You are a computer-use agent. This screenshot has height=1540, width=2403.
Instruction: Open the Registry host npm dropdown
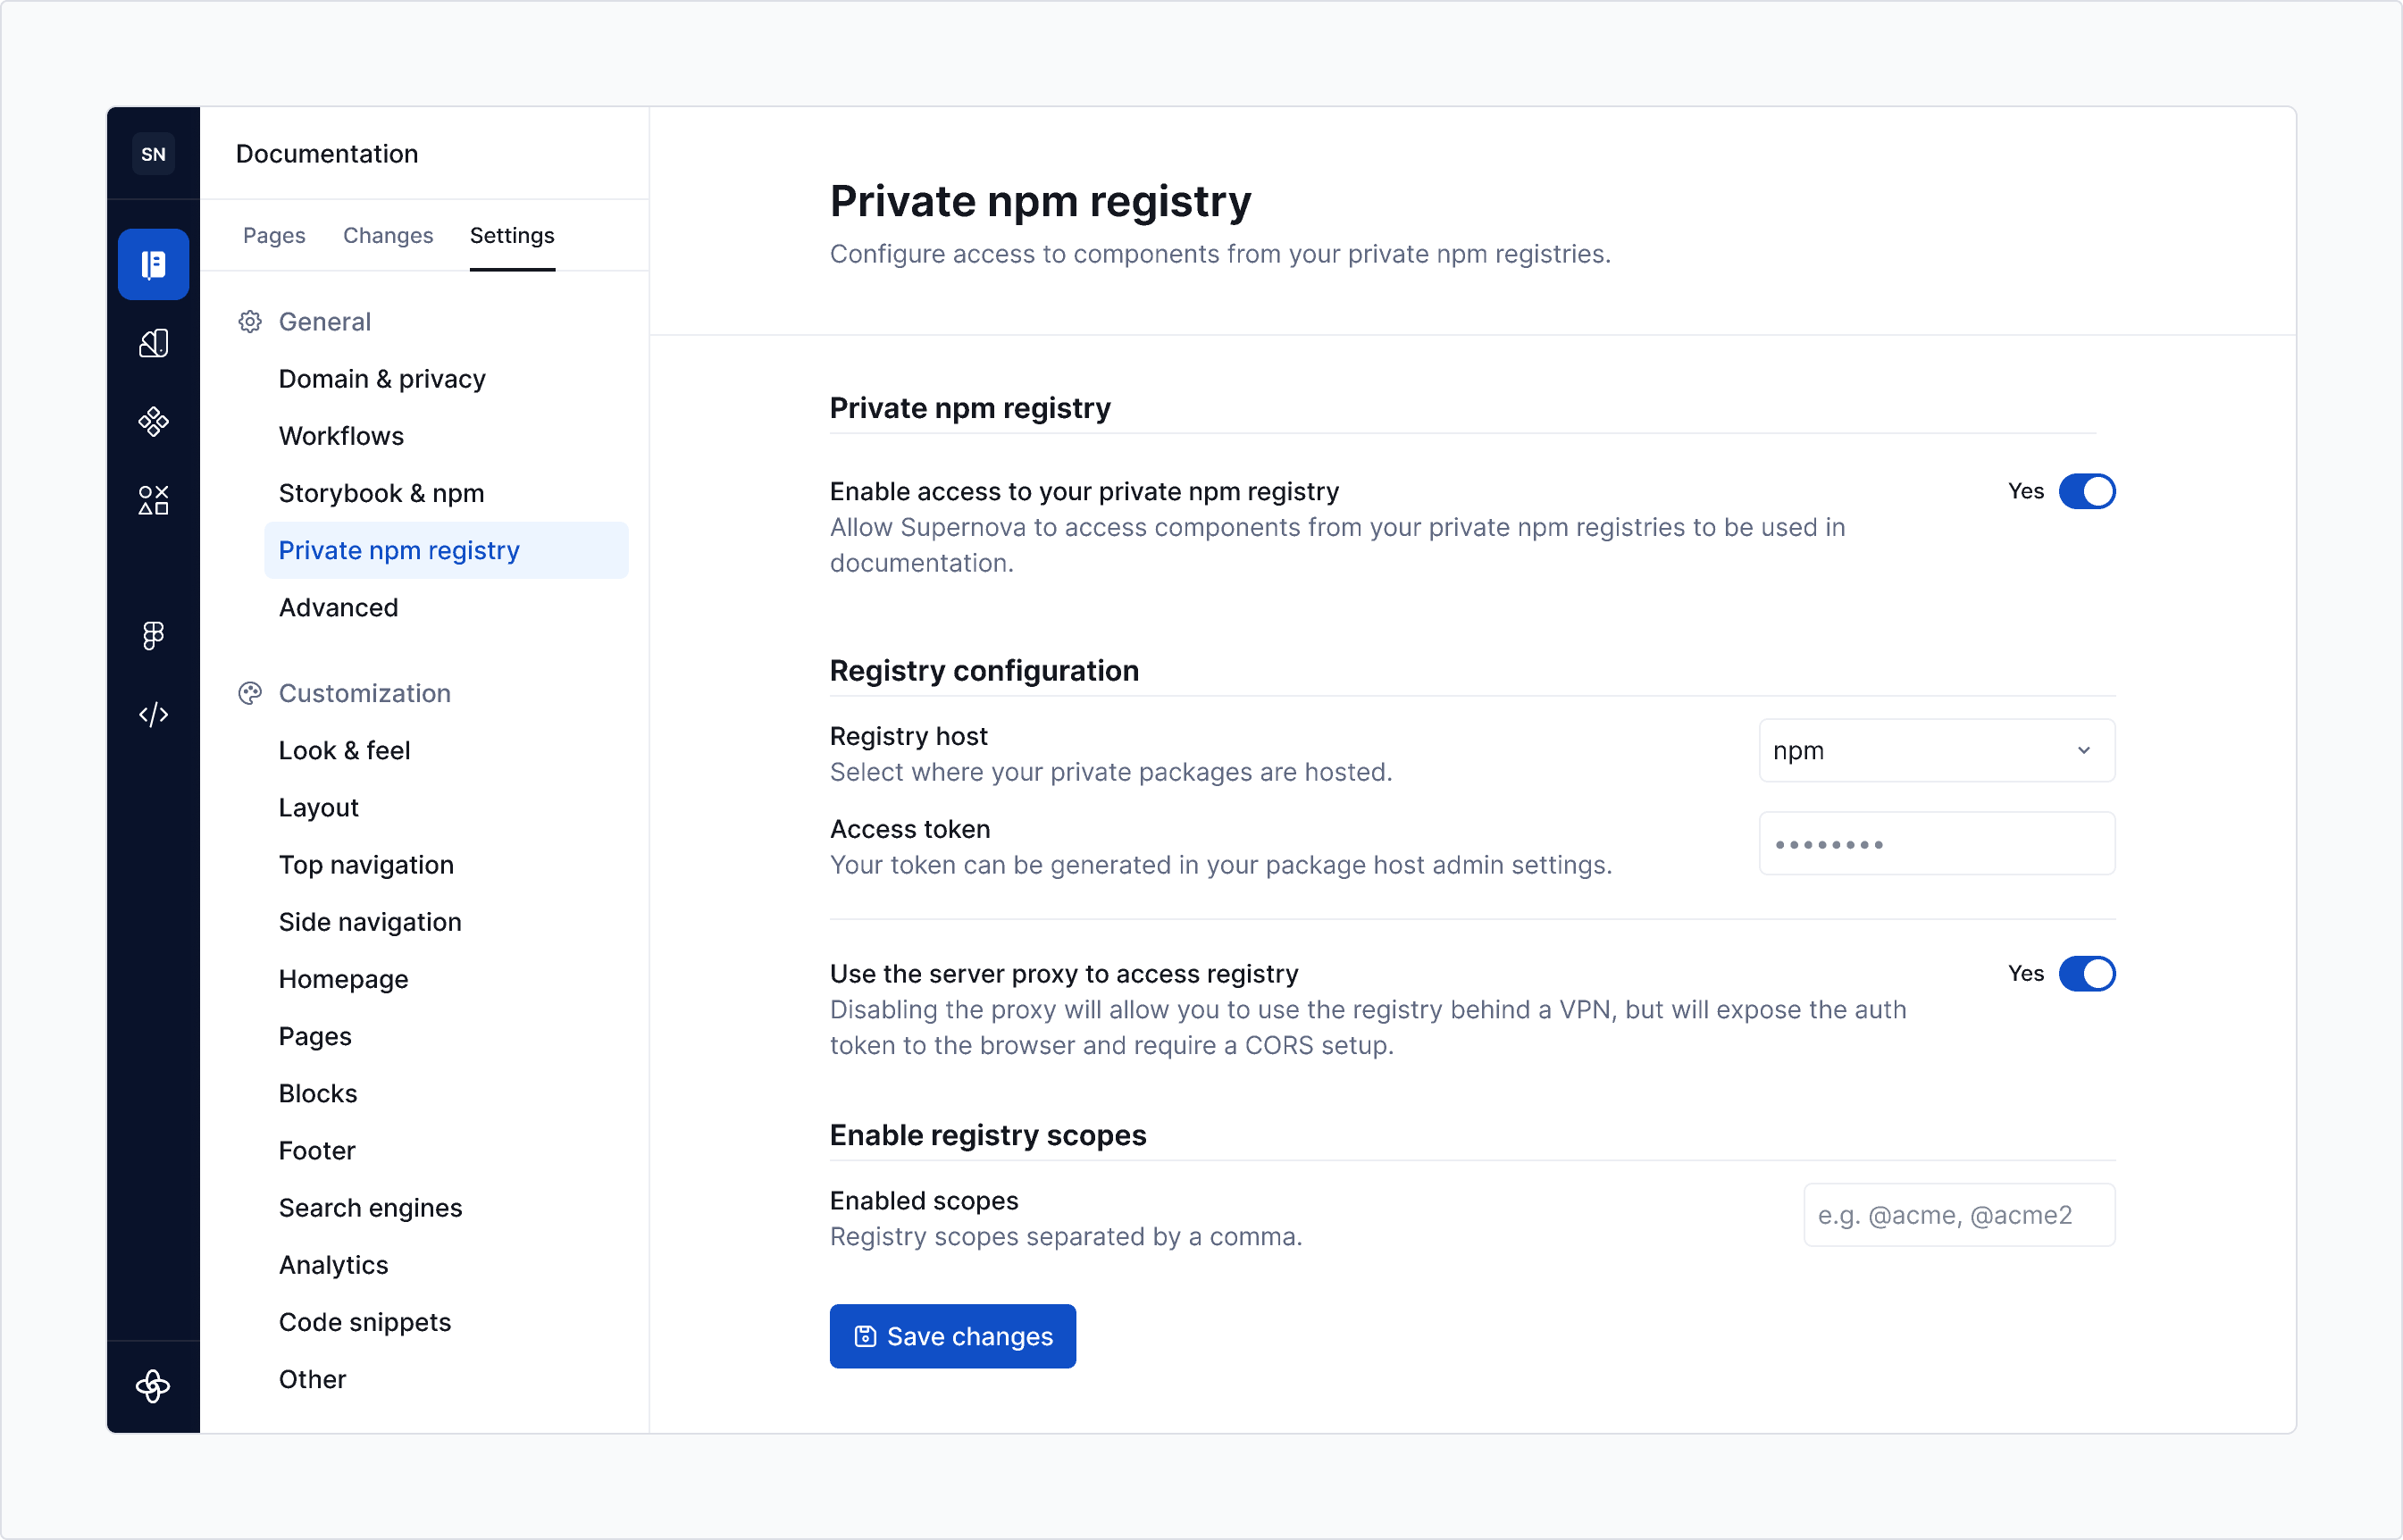pos(1936,750)
